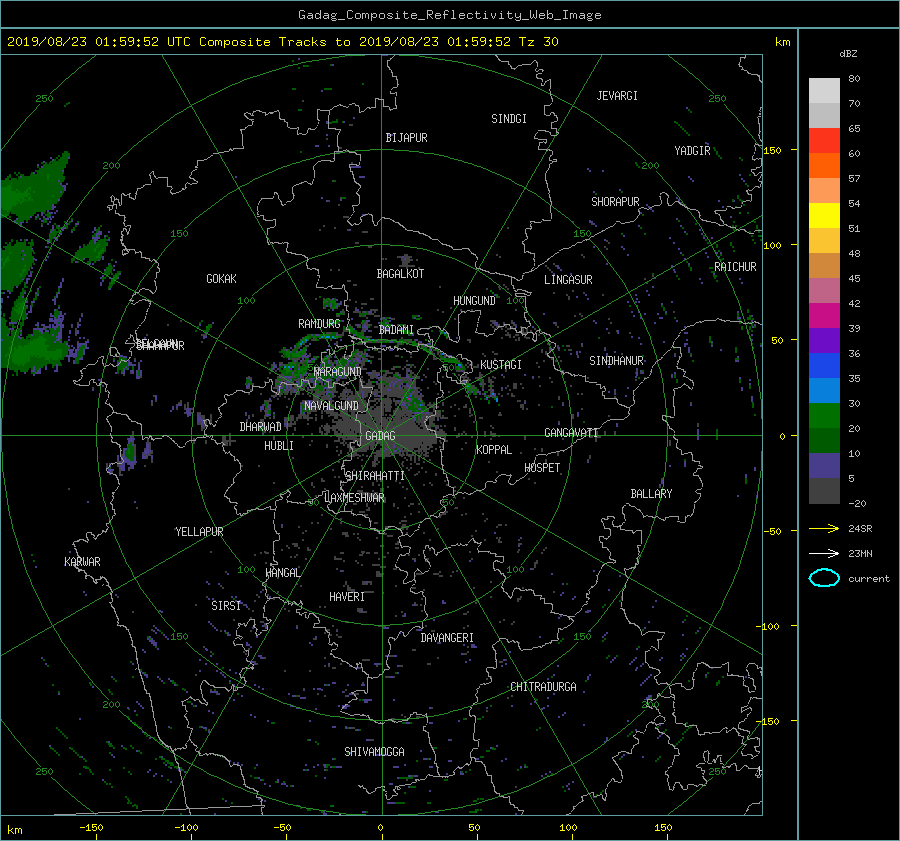The image size is (900, 841).
Task: Click the SHIVAMOGGA city label
Action: pyautogui.click(x=374, y=752)
